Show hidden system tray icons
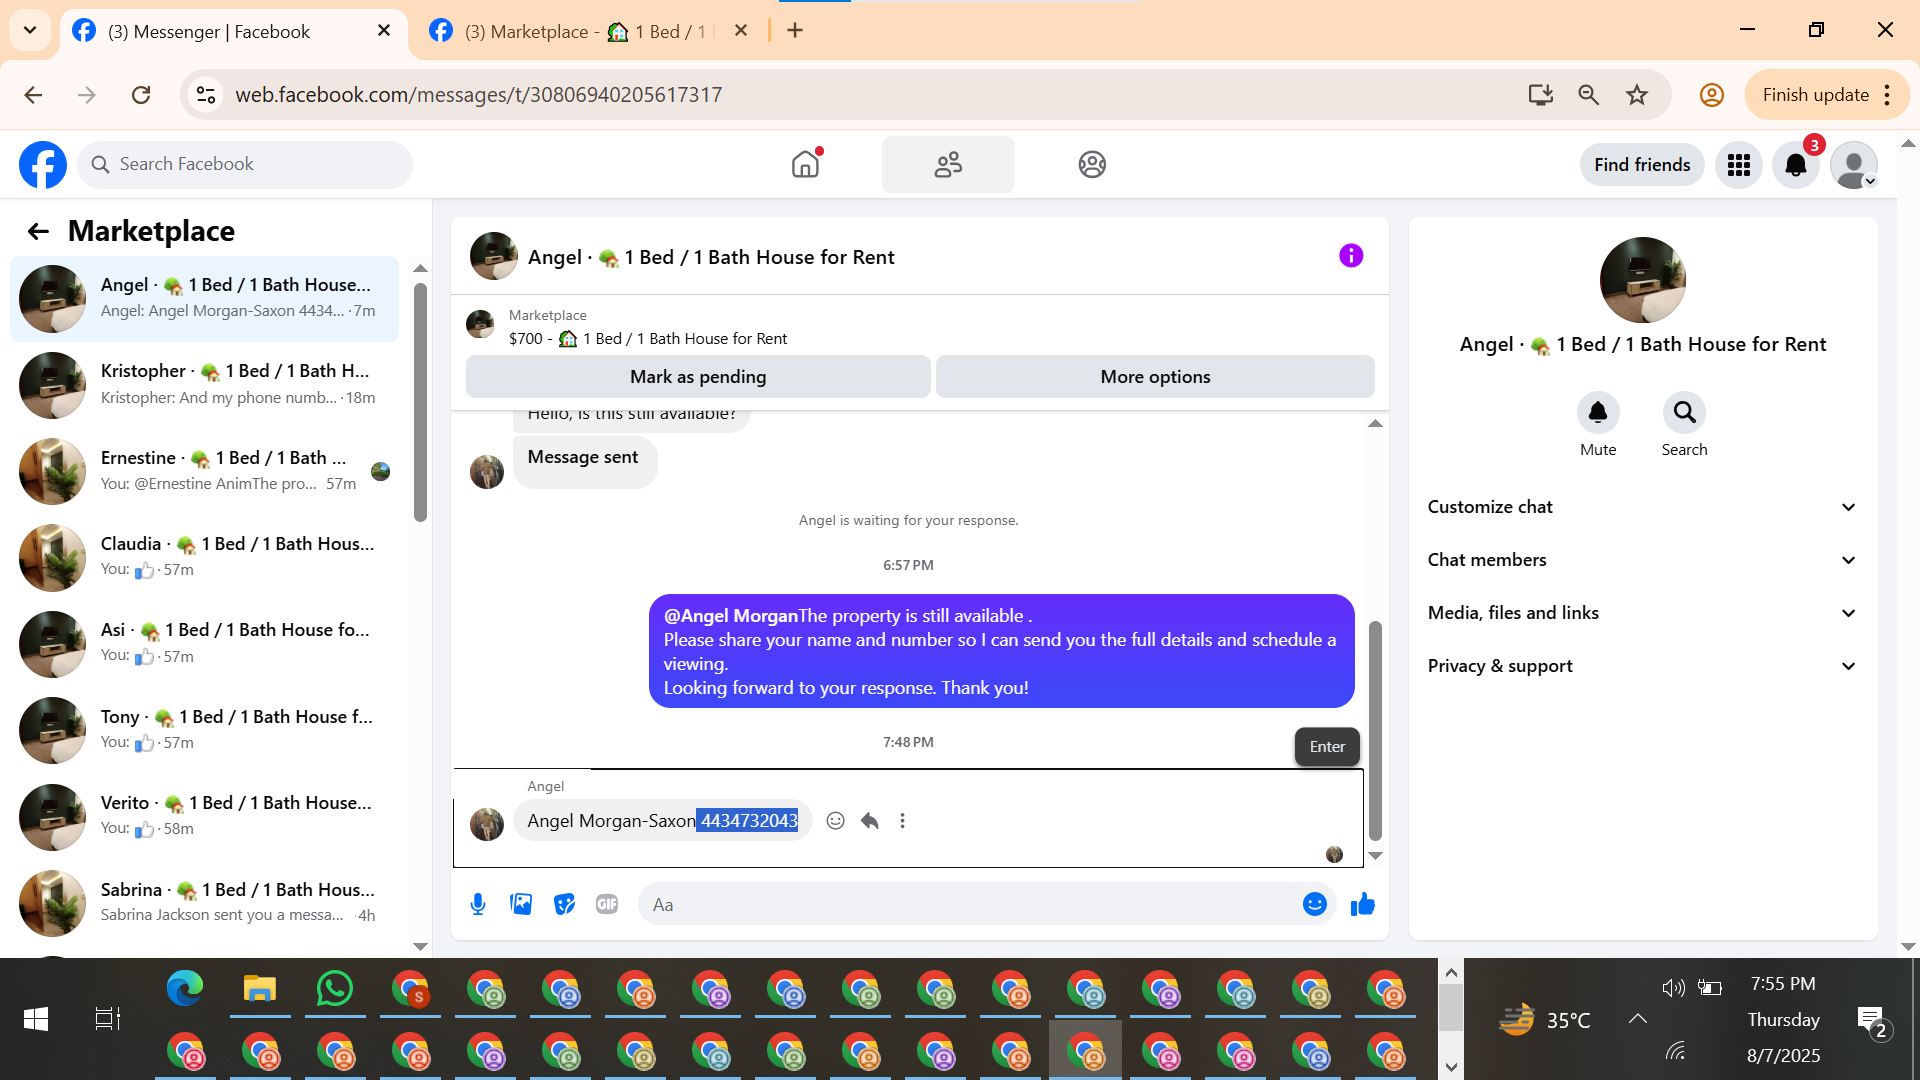Image resolution: width=1920 pixels, height=1080 pixels. coord(1637,1019)
